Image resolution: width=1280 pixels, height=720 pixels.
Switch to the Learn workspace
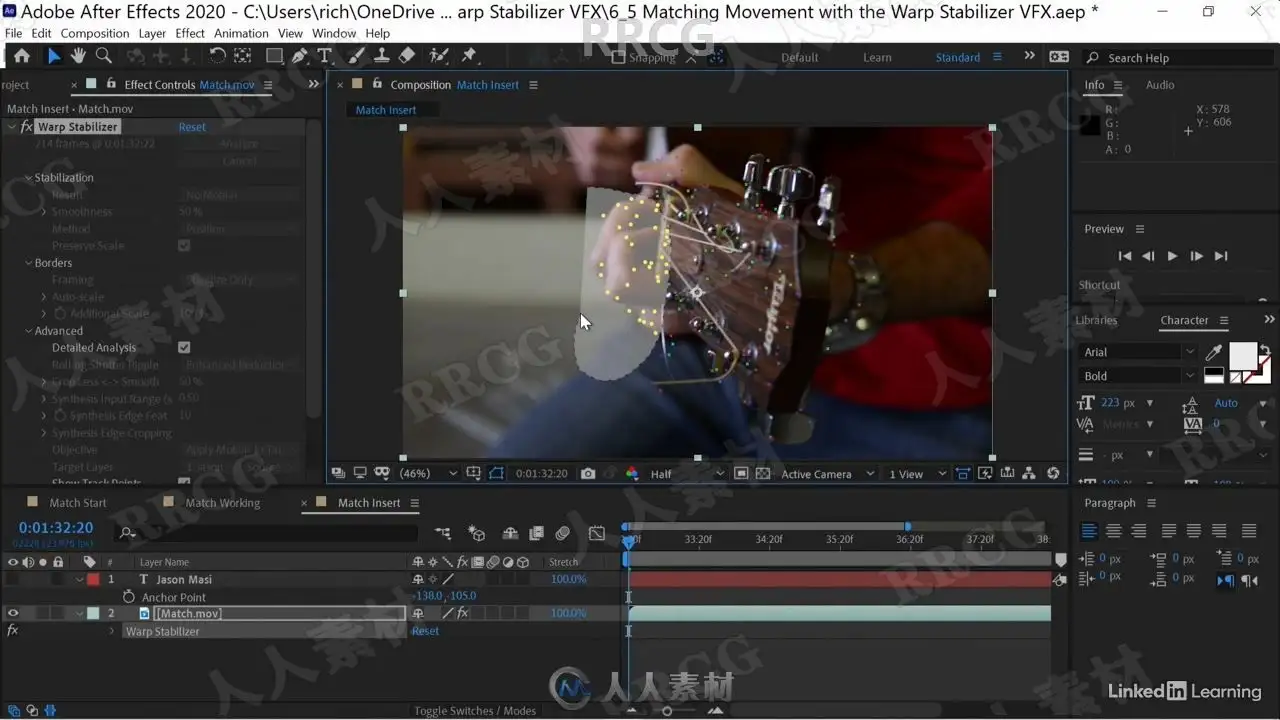877,57
